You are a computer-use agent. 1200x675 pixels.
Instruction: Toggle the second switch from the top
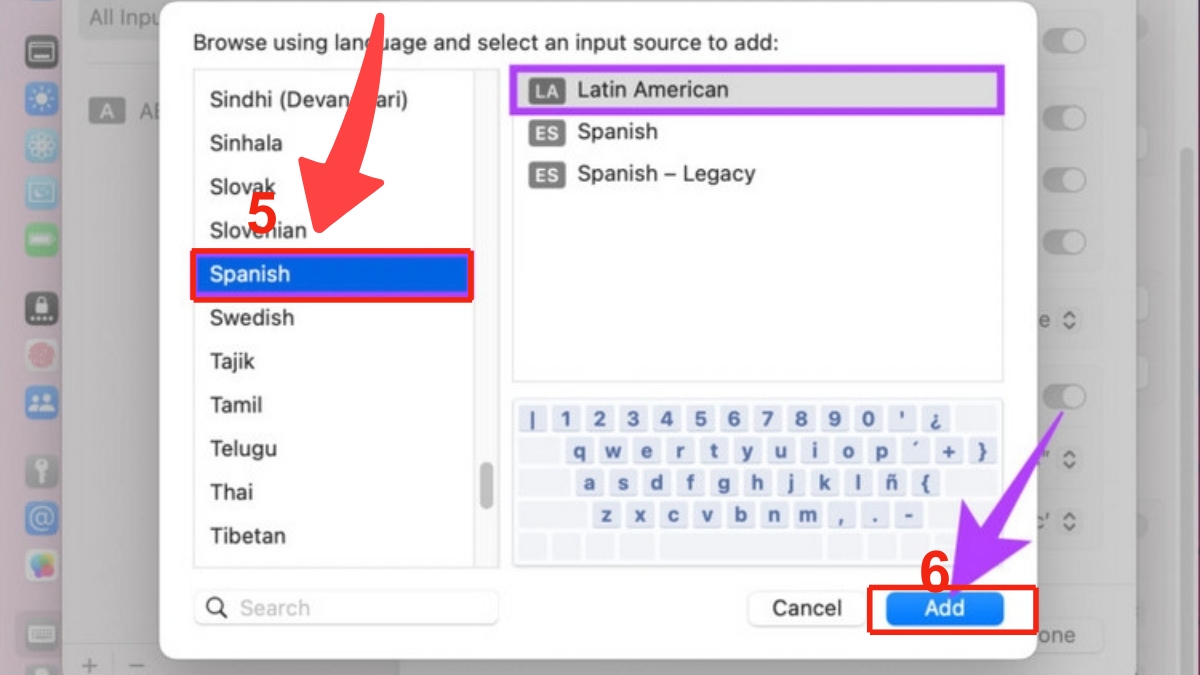[1068, 118]
